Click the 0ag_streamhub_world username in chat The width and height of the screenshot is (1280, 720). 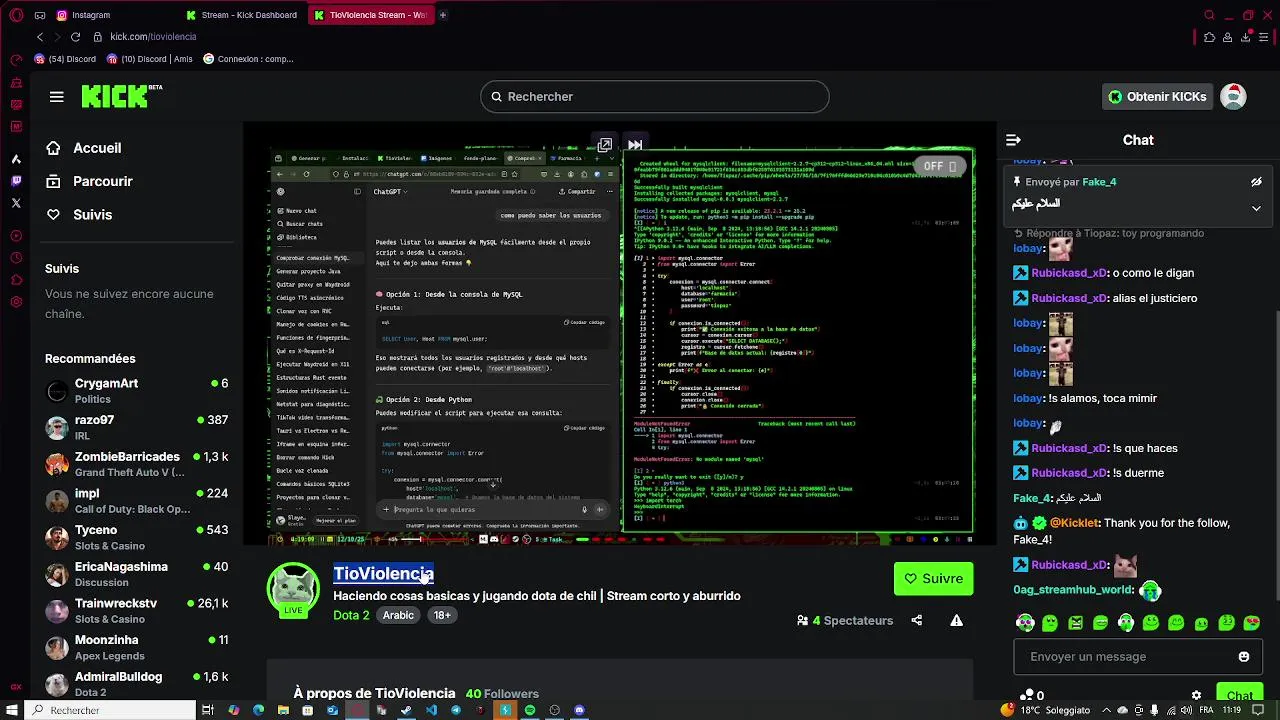(x=1073, y=590)
